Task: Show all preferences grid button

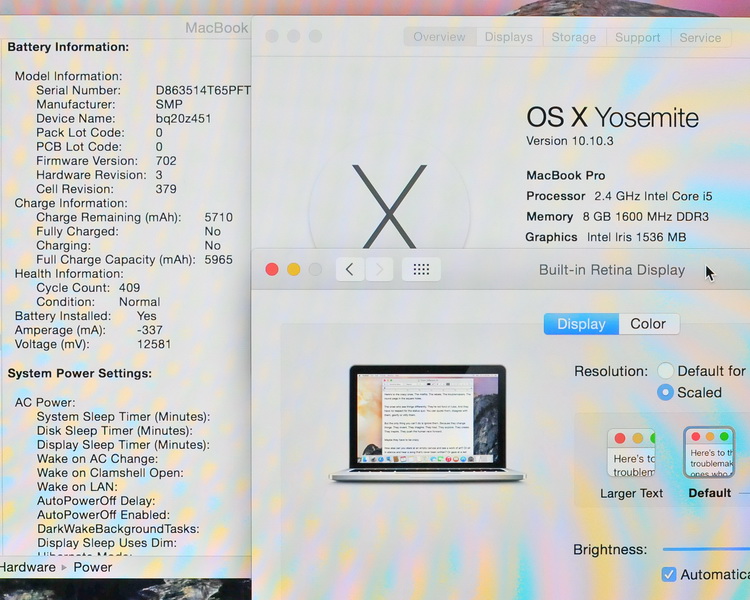Action: 421,270
